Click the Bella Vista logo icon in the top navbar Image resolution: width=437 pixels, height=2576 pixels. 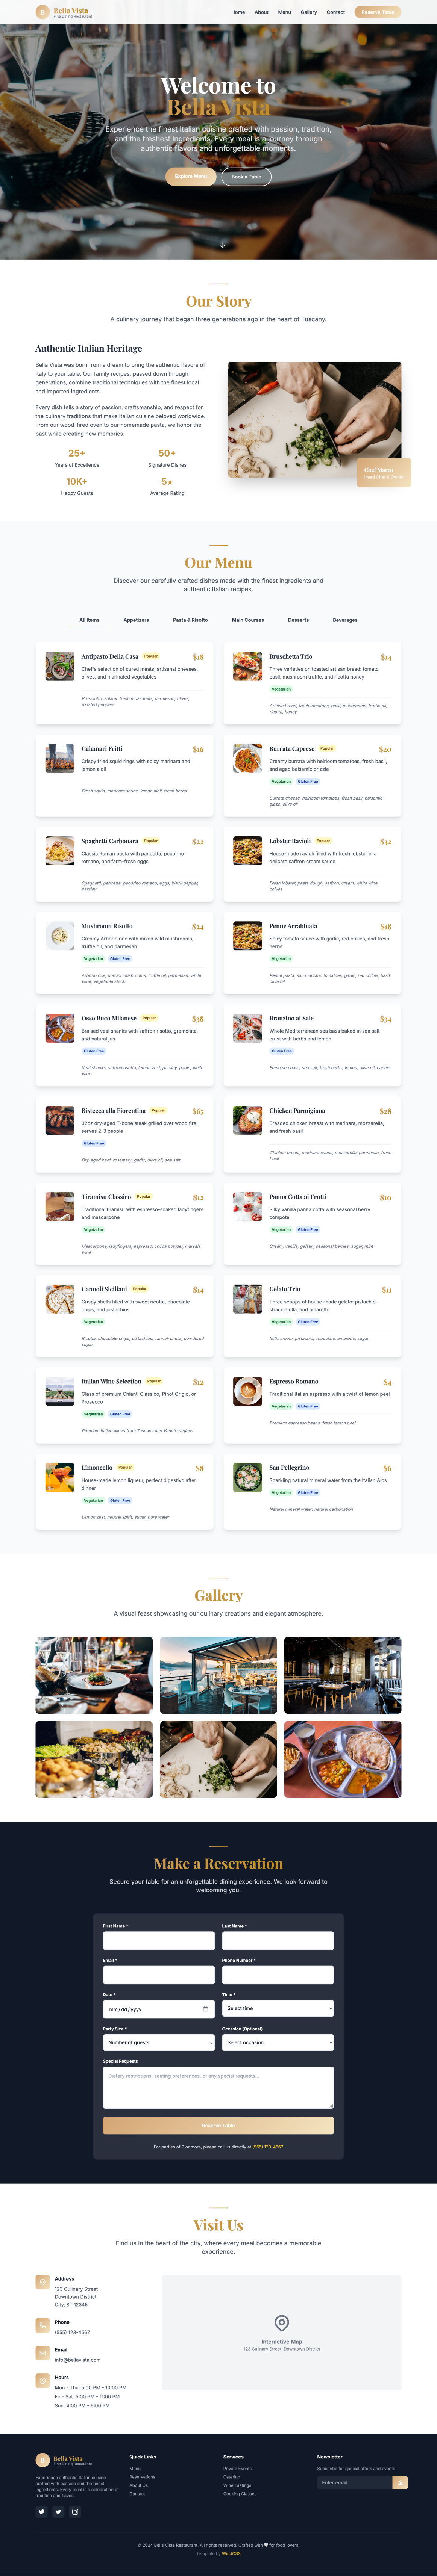[42, 12]
